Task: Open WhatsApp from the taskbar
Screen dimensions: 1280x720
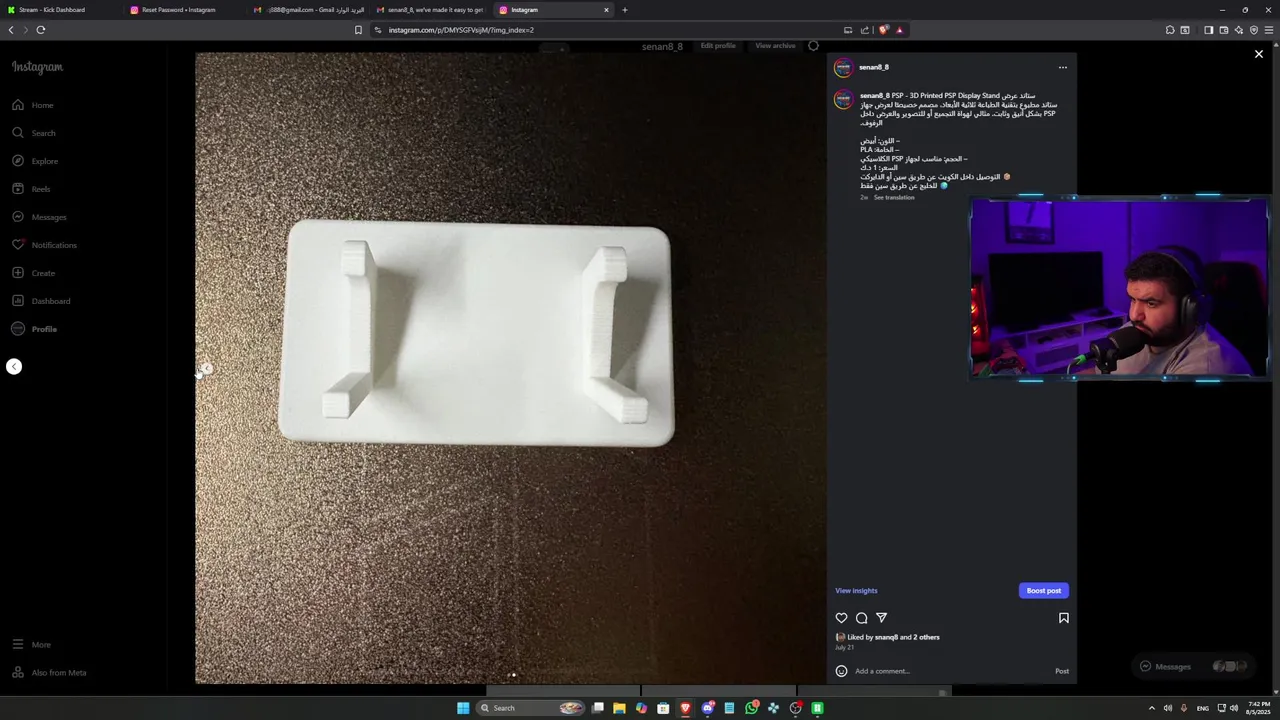Action: click(x=751, y=708)
